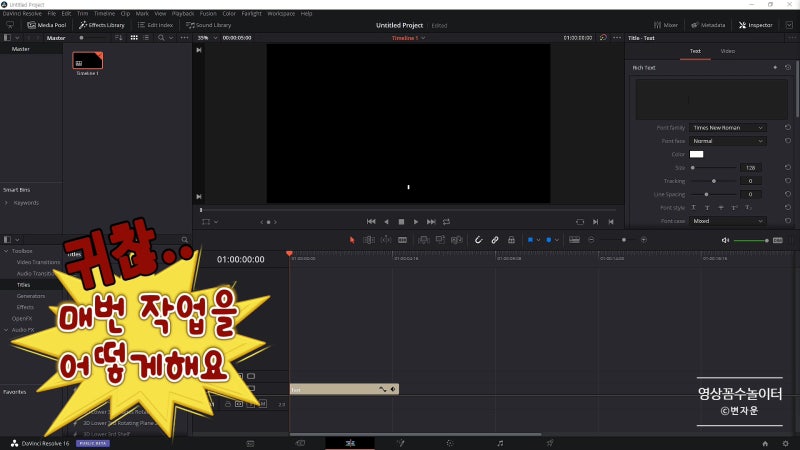Collapse the Toolbox tree

tap(6, 251)
